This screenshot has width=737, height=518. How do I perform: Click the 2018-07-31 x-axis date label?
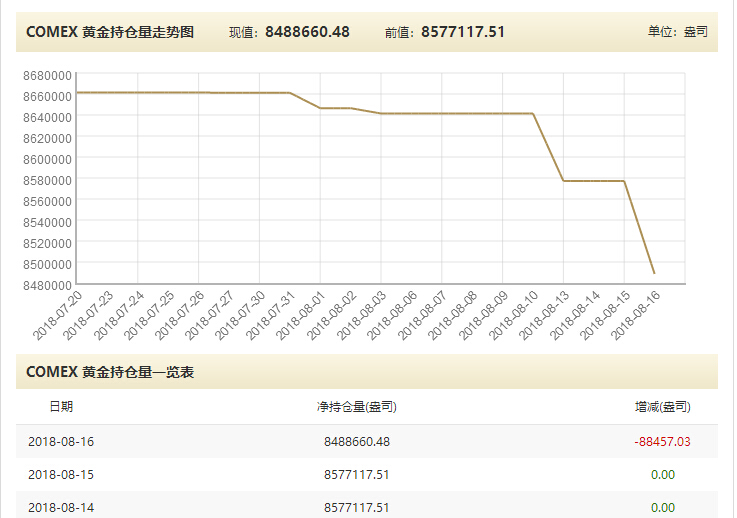point(270,315)
